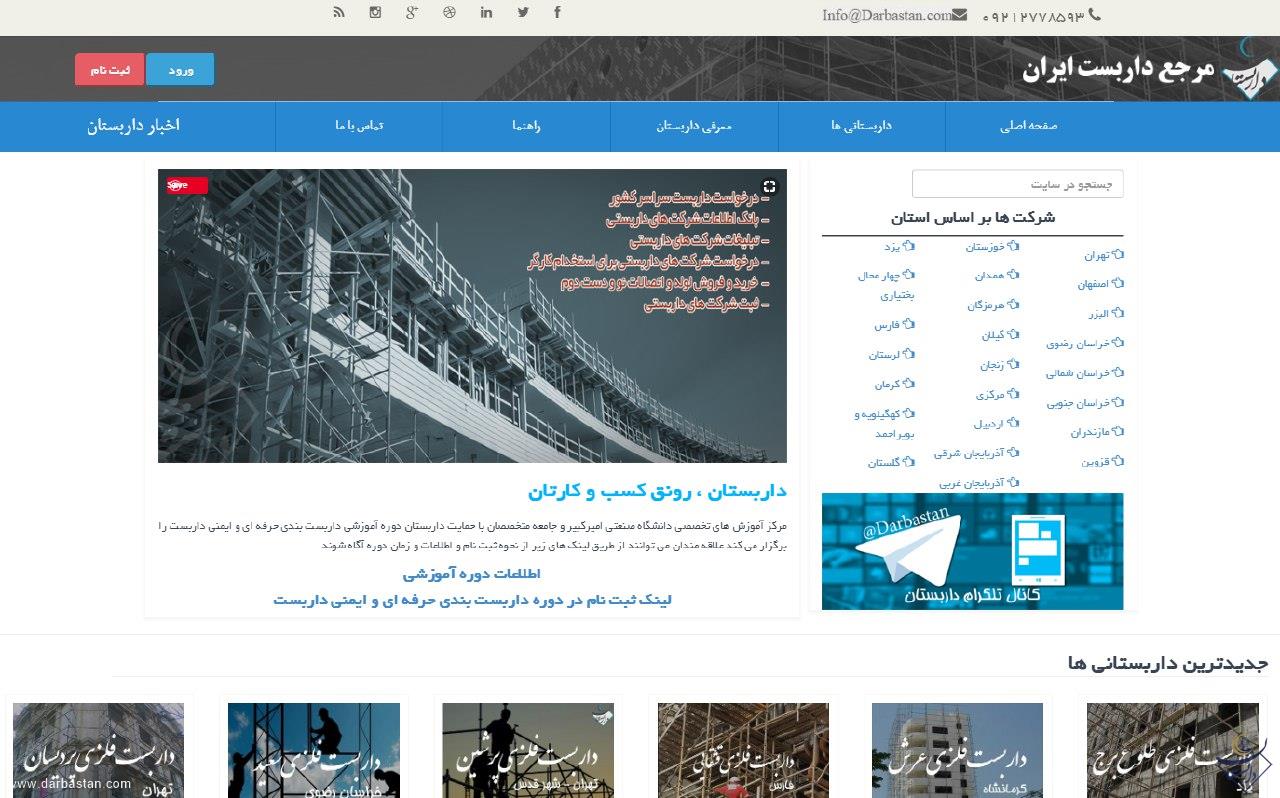Open the اطلاعات دوره آموزشی link
The image size is (1280, 798).
pyautogui.click(x=472, y=574)
